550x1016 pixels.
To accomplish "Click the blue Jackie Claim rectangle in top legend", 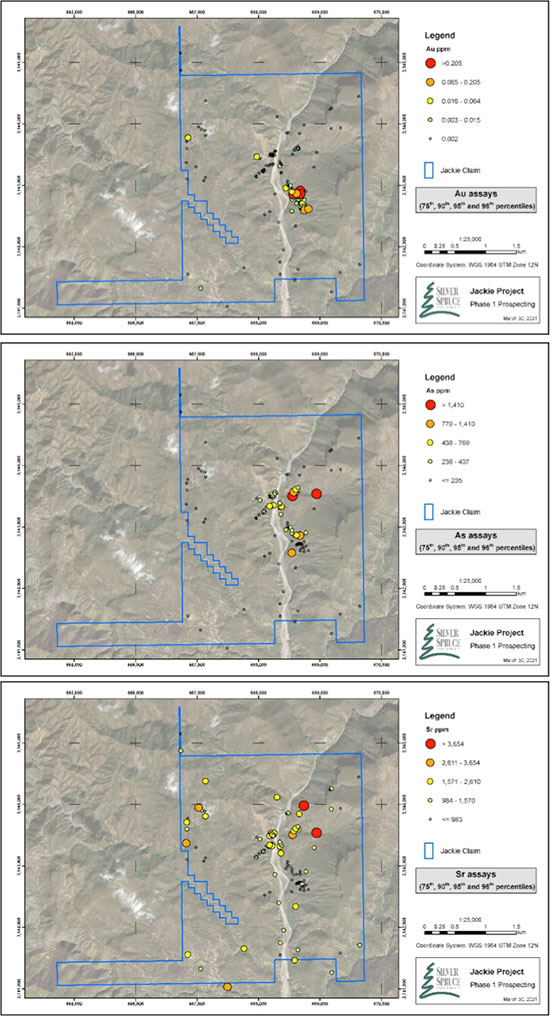I will pyautogui.click(x=430, y=170).
